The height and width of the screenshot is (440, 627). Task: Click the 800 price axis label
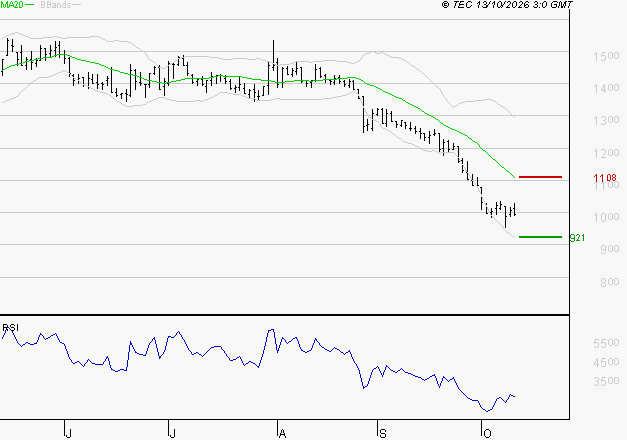(x=609, y=282)
